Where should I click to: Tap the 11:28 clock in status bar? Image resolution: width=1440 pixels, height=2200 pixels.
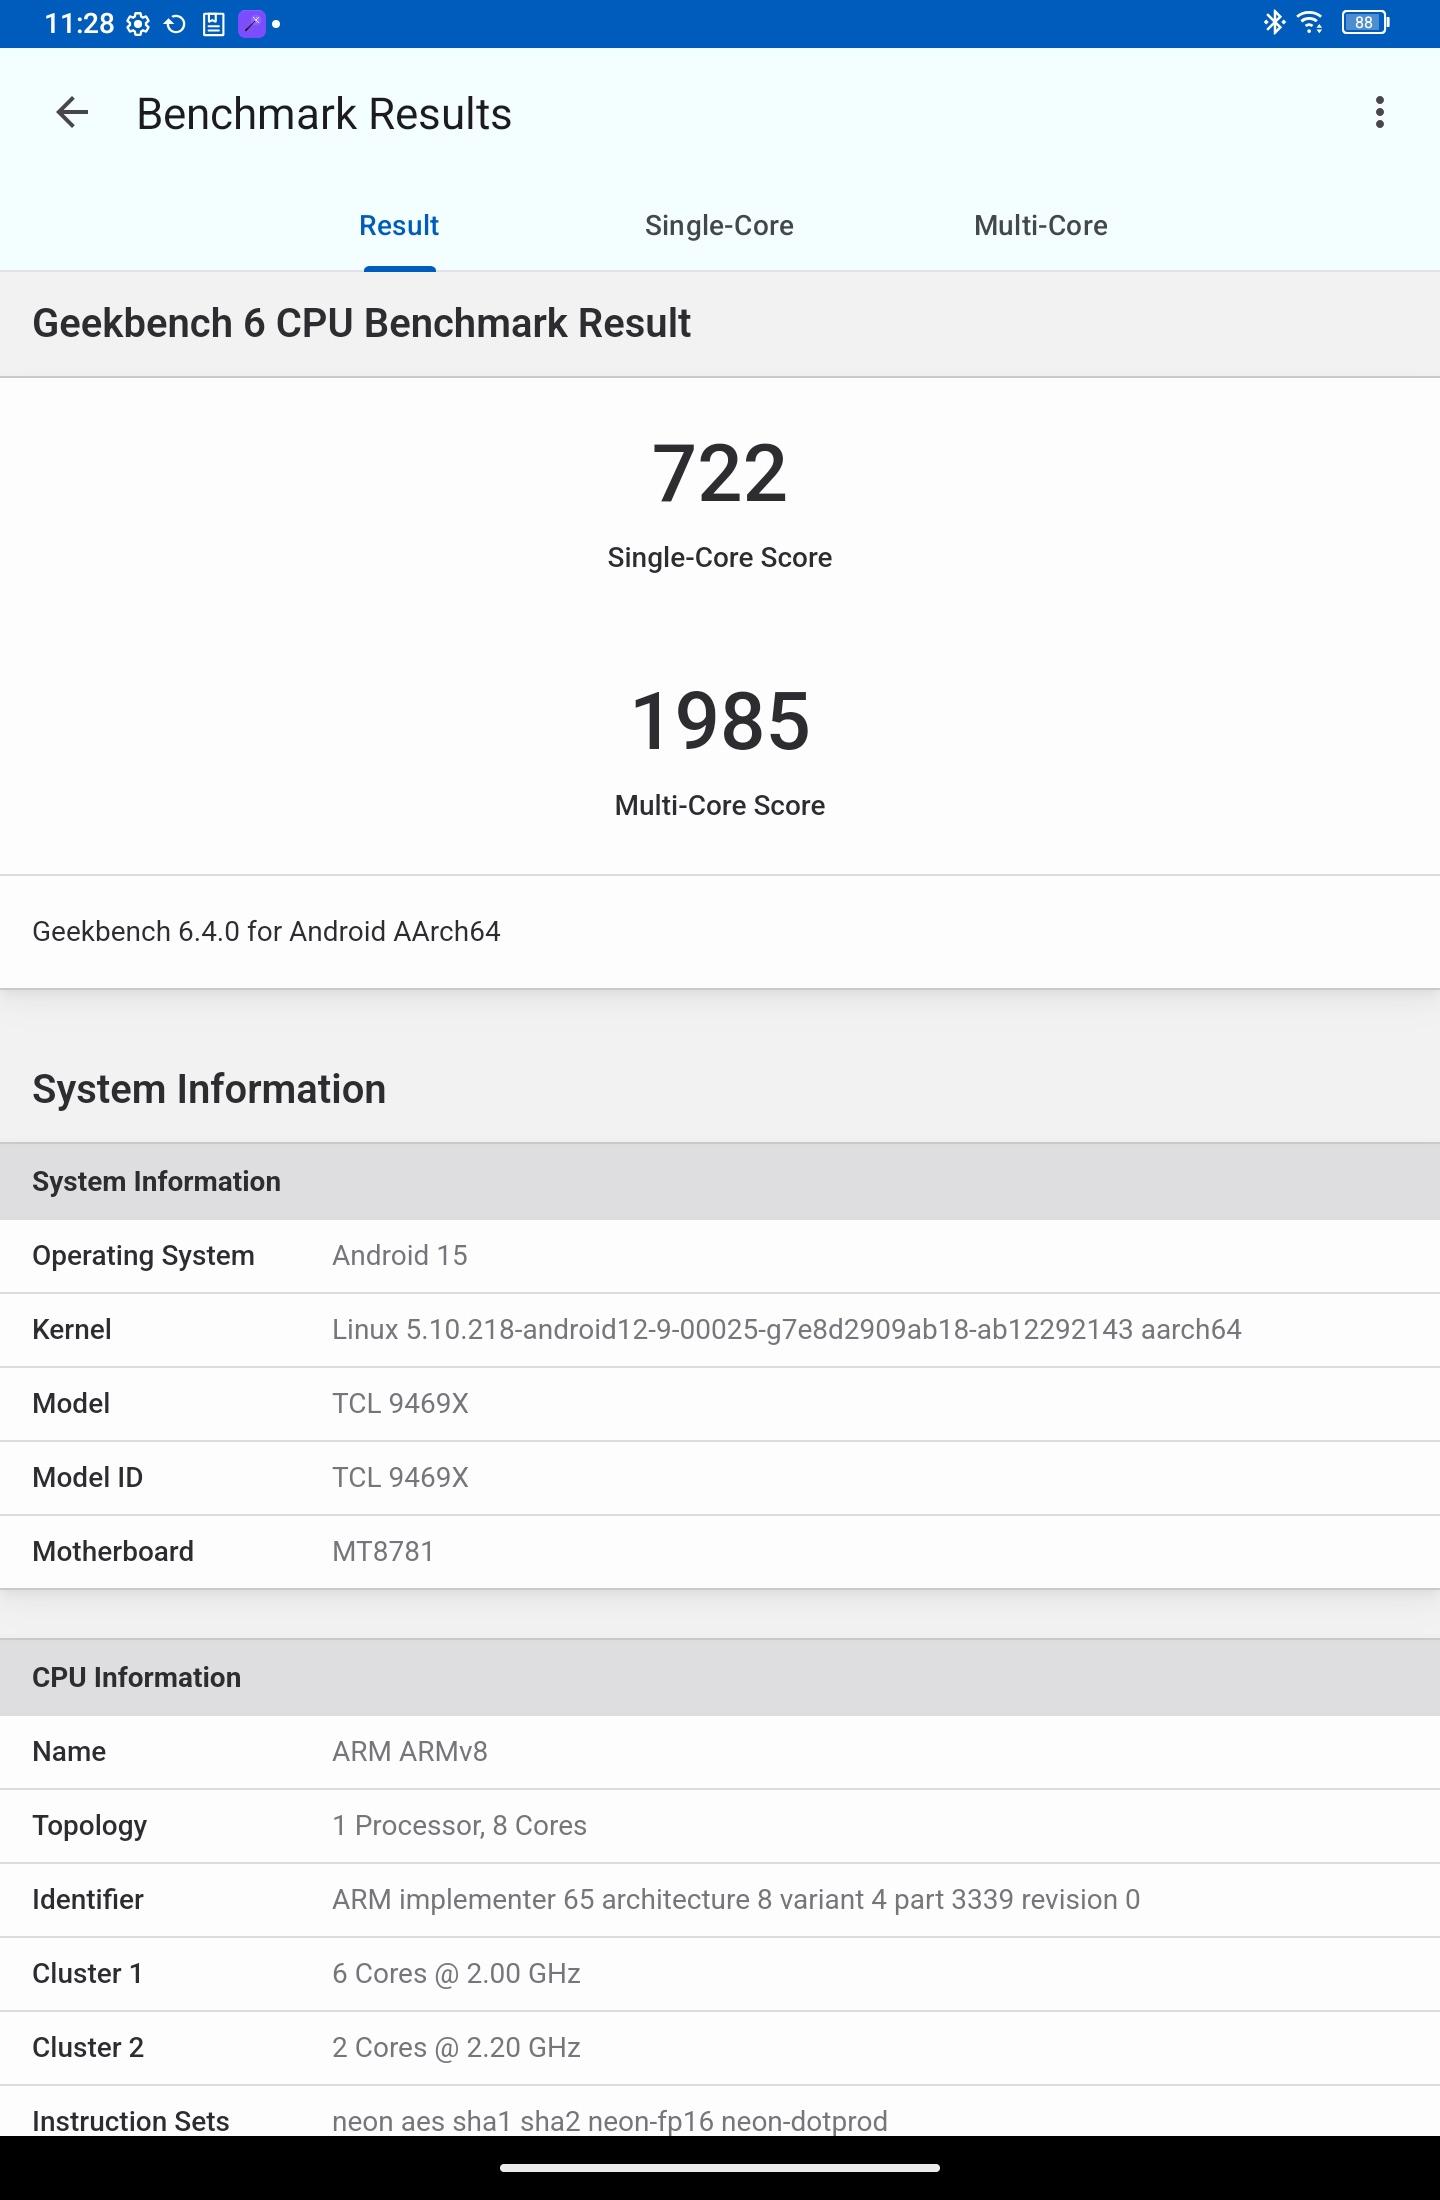80,24
